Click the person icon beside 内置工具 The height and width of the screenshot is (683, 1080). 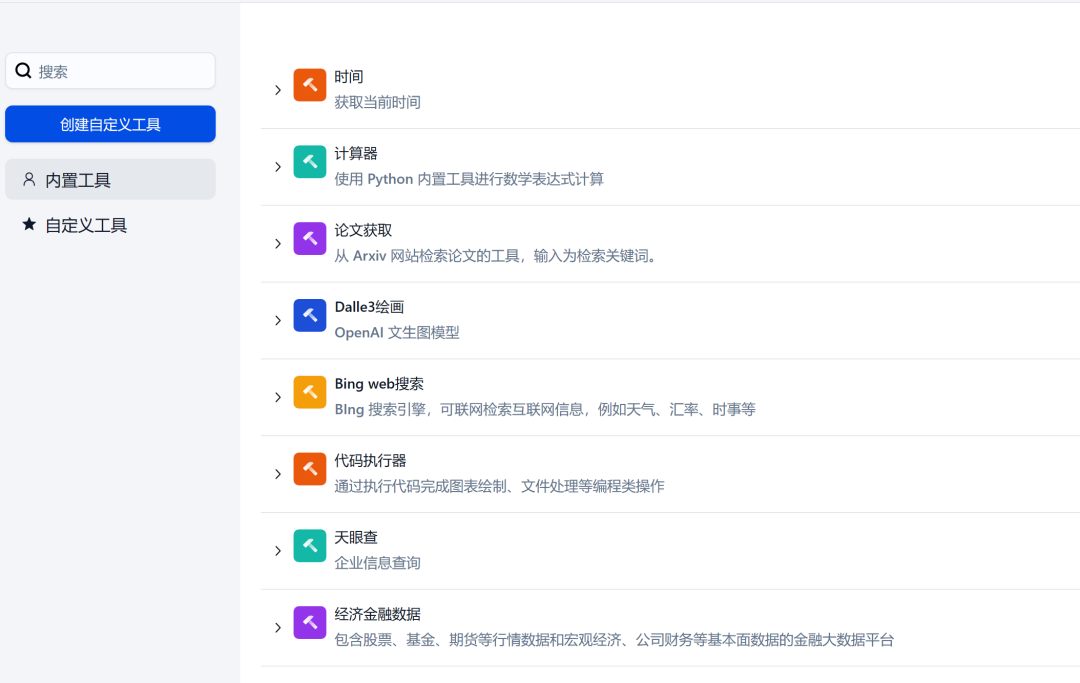[x=29, y=180]
